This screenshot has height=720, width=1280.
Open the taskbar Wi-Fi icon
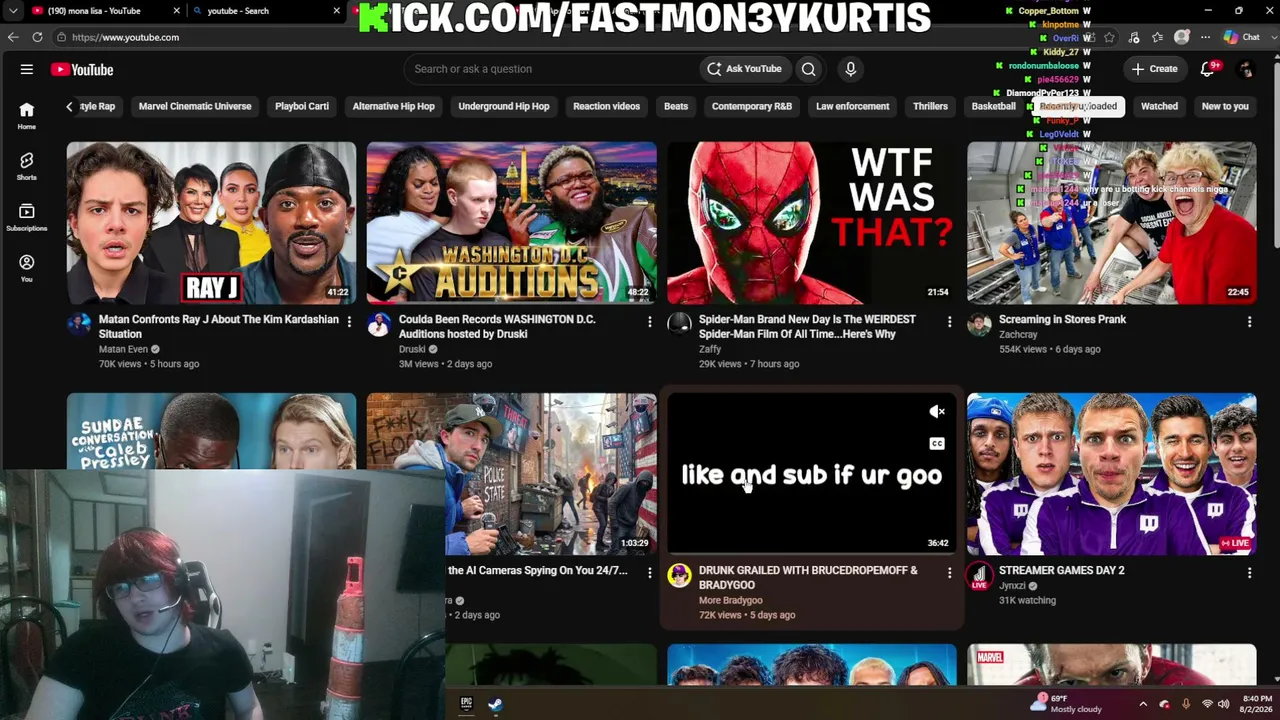[1207, 704]
